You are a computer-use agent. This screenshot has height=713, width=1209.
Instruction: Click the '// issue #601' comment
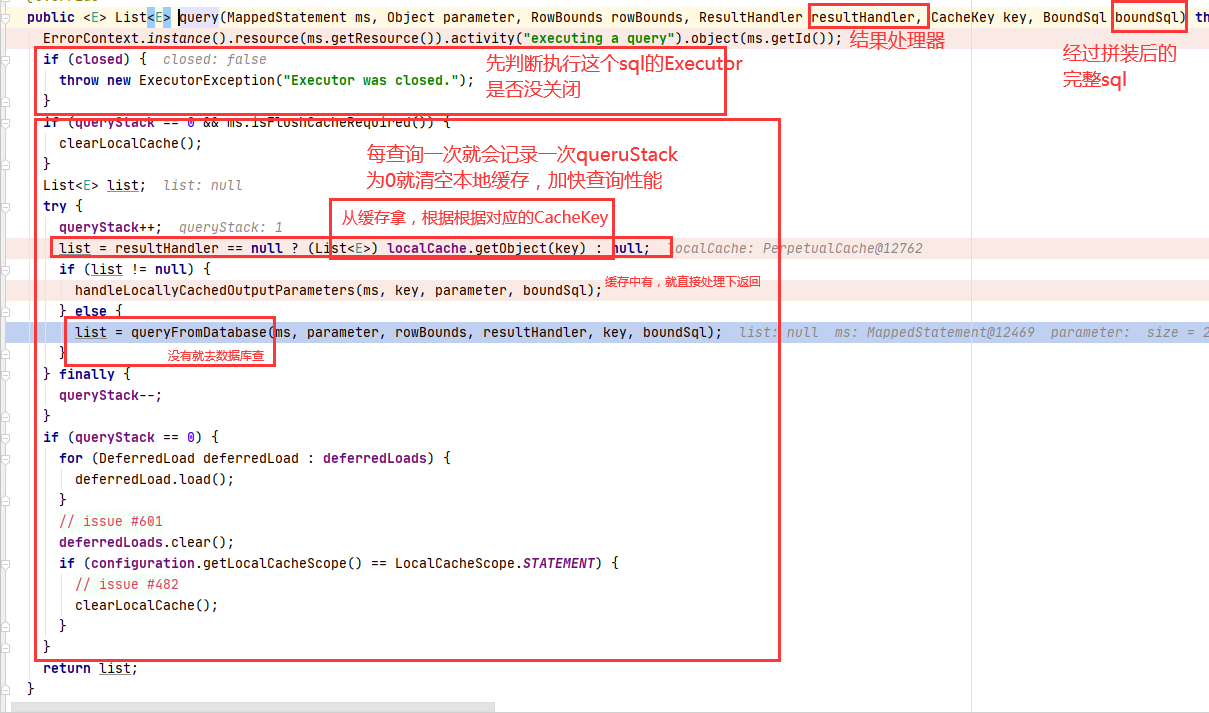point(111,521)
